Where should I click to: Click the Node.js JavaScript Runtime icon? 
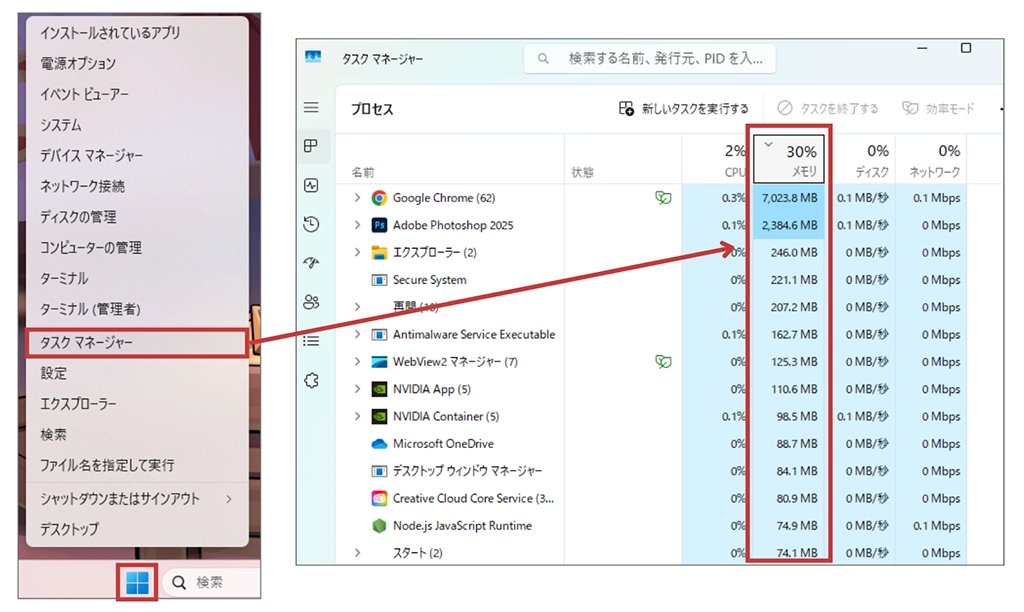(379, 526)
